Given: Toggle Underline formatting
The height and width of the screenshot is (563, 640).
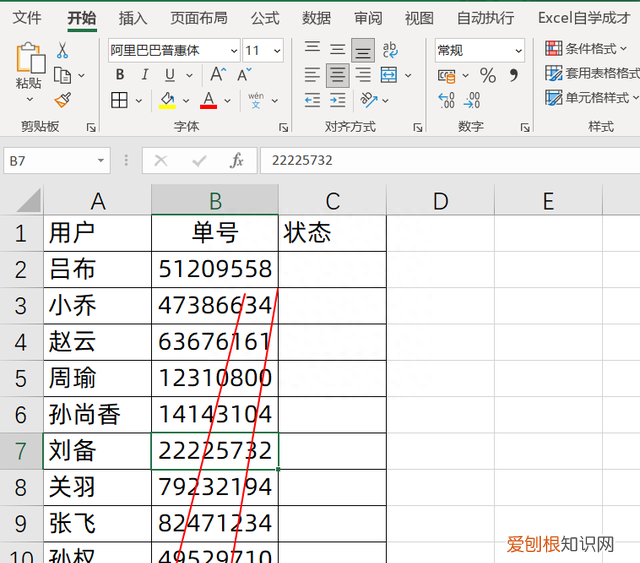Looking at the screenshot, I should pyautogui.click(x=170, y=75).
